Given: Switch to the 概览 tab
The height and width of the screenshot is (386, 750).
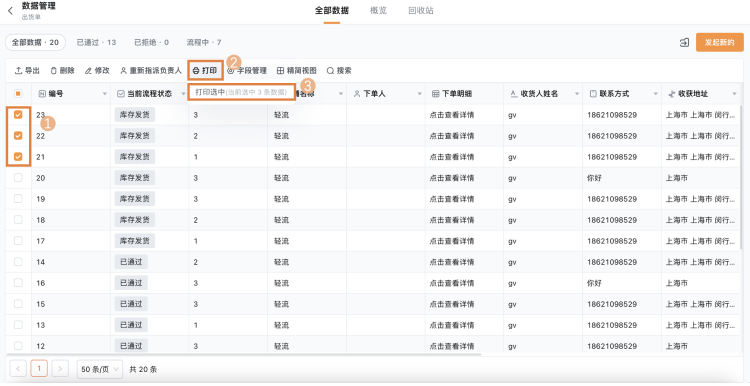Looking at the screenshot, I should tap(378, 11).
